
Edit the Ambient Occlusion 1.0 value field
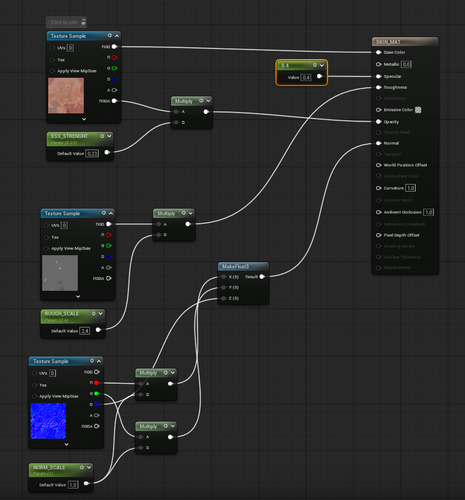tap(429, 212)
